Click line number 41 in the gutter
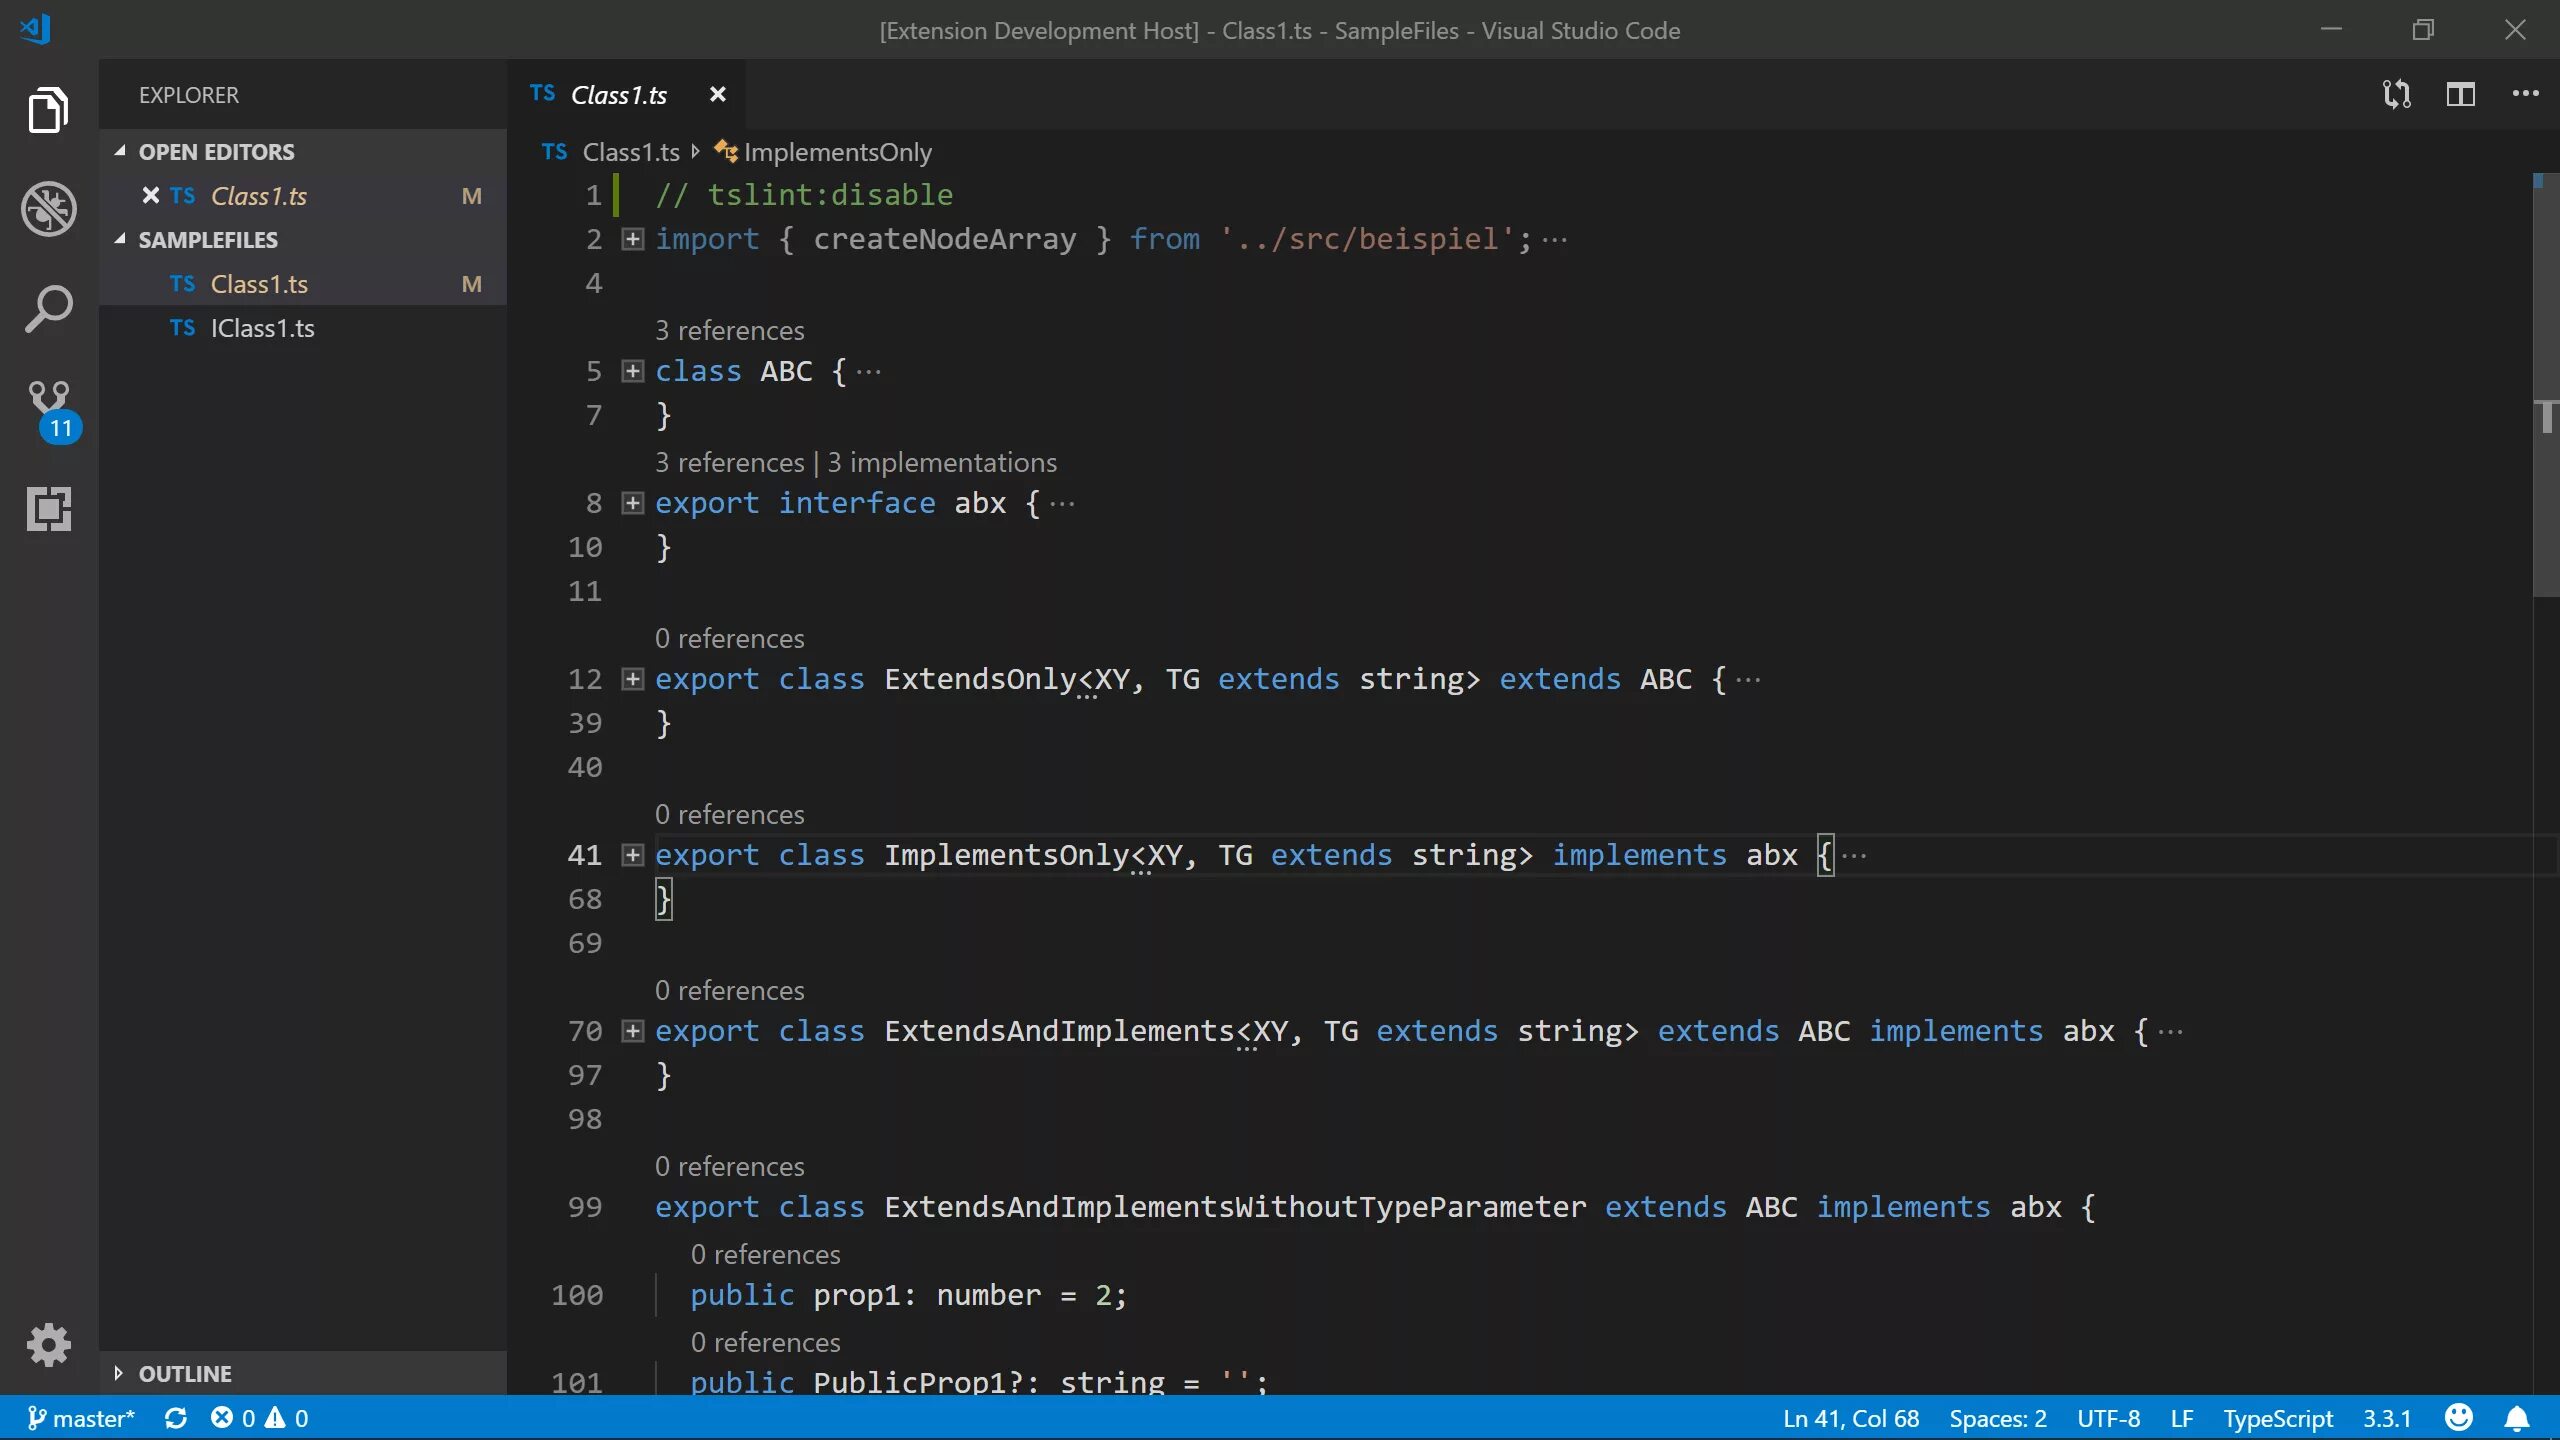This screenshot has width=2560, height=1440. point(585,855)
